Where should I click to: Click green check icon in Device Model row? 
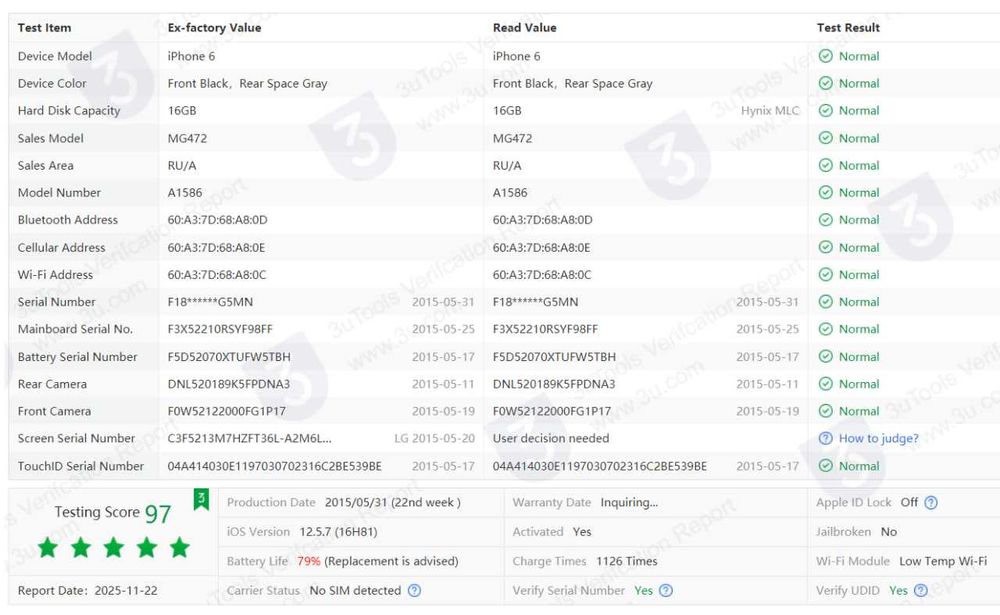click(x=825, y=56)
